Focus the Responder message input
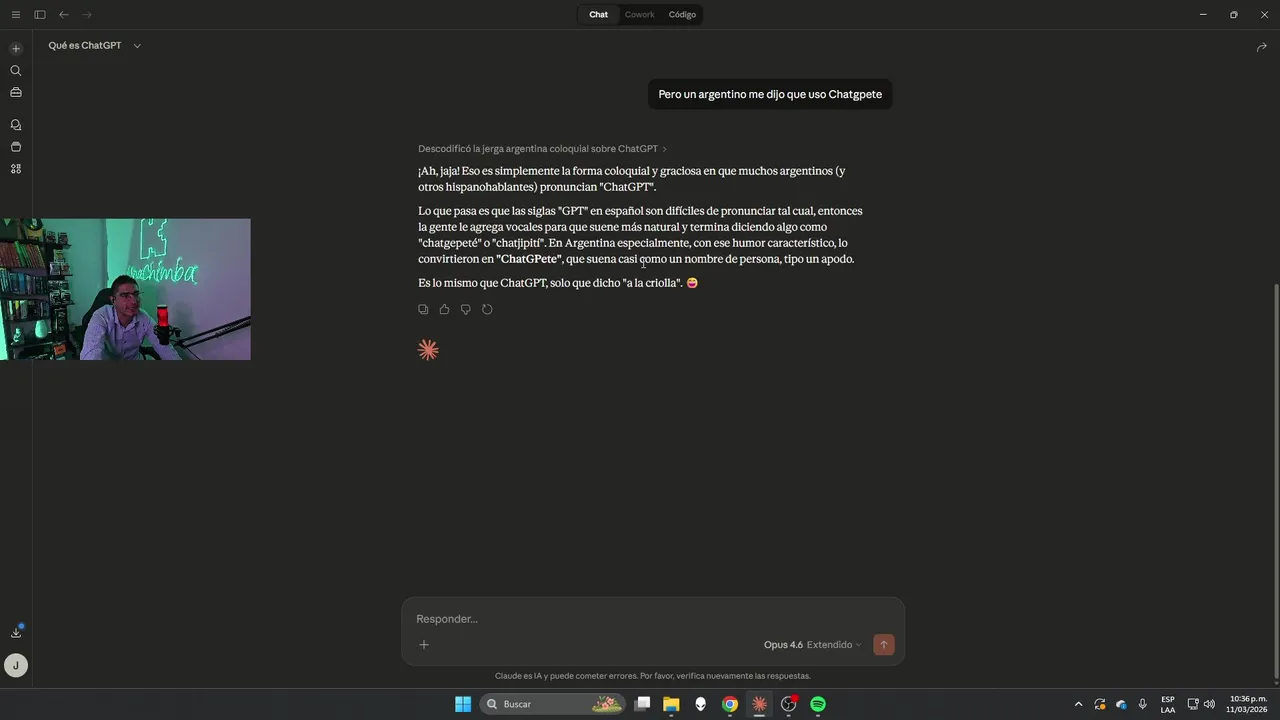 pyautogui.click(x=653, y=619)
